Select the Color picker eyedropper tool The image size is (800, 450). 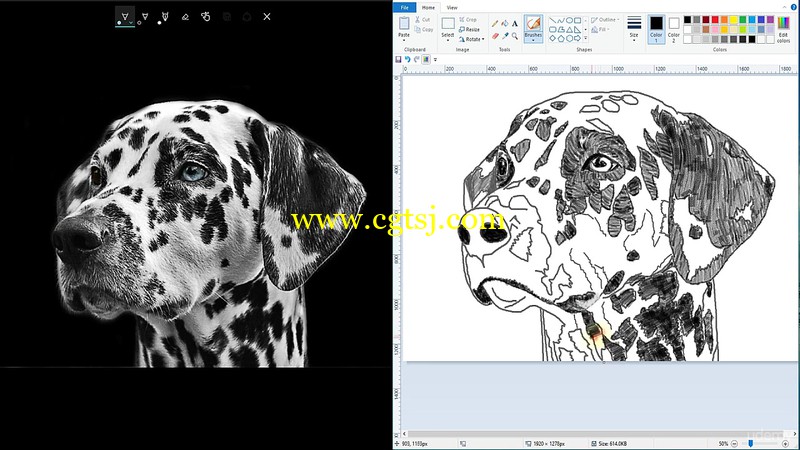pos(505,36)
